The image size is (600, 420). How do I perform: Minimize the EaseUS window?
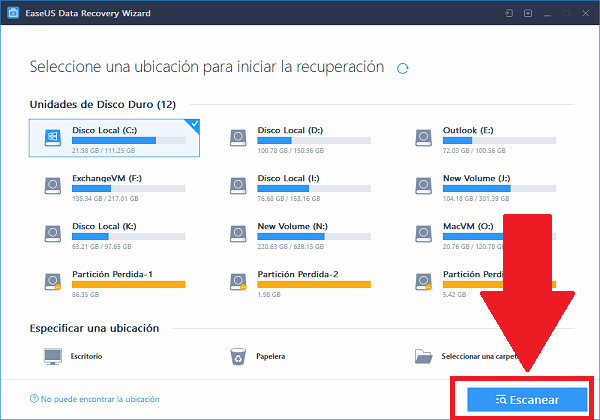click(x=547, y=13)
